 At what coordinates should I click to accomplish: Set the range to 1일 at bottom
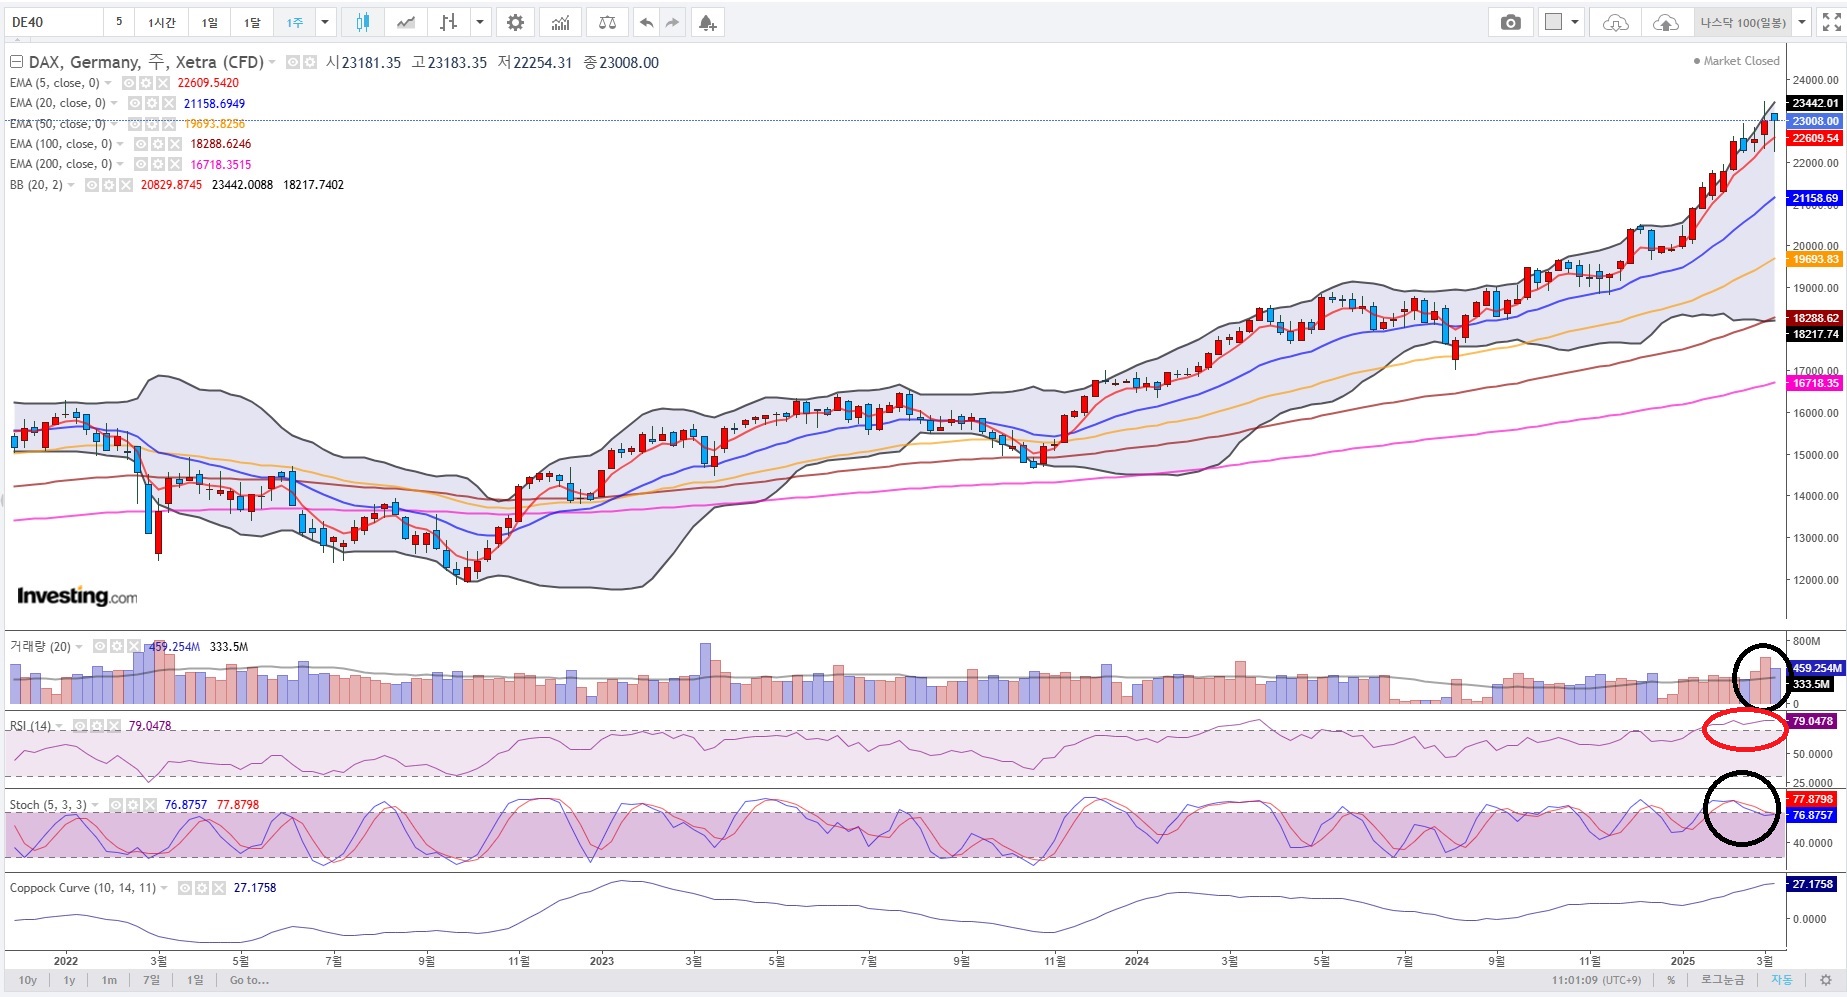coord(195,980)
